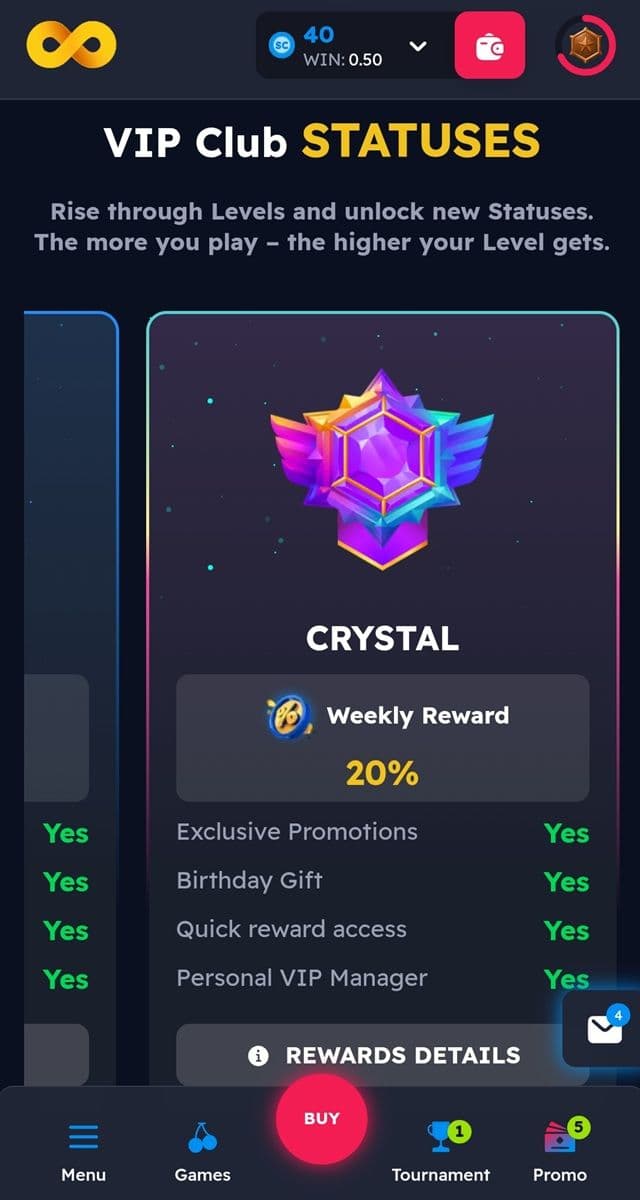Expand the coin balance dropdown chevron

click(419, 46)
